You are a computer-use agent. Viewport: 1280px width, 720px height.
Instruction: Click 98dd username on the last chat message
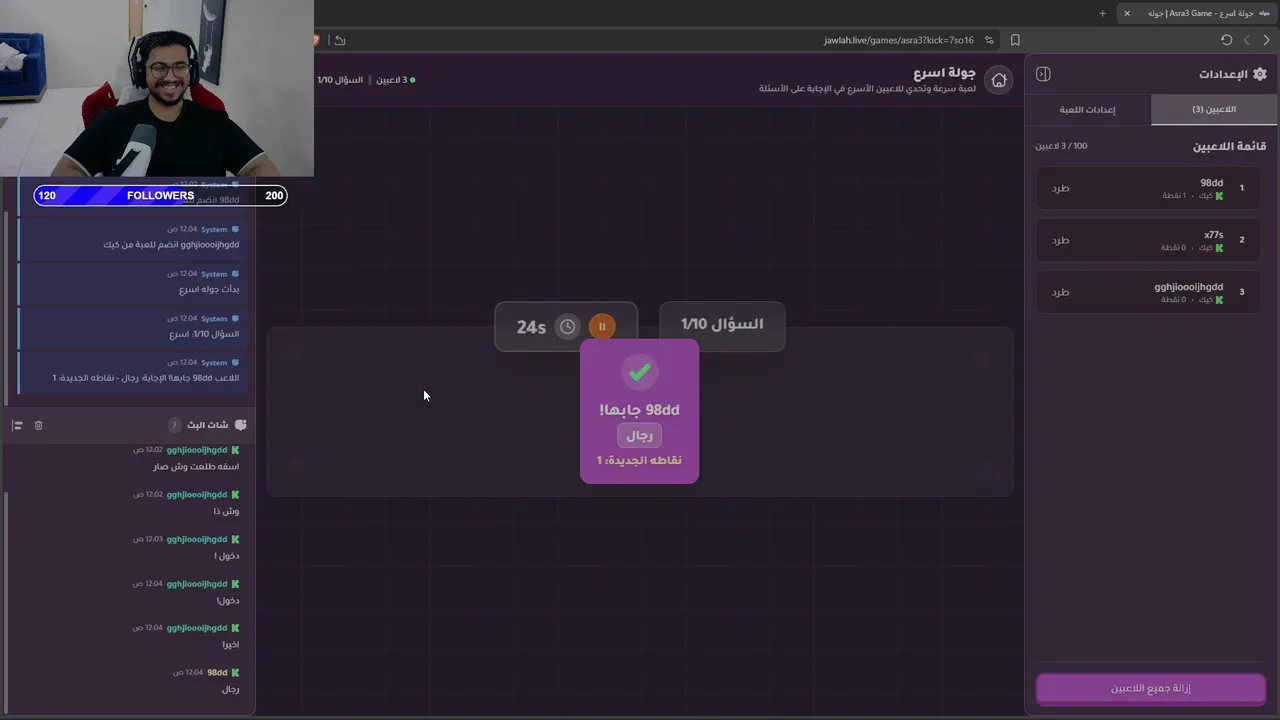pos(217,673)
